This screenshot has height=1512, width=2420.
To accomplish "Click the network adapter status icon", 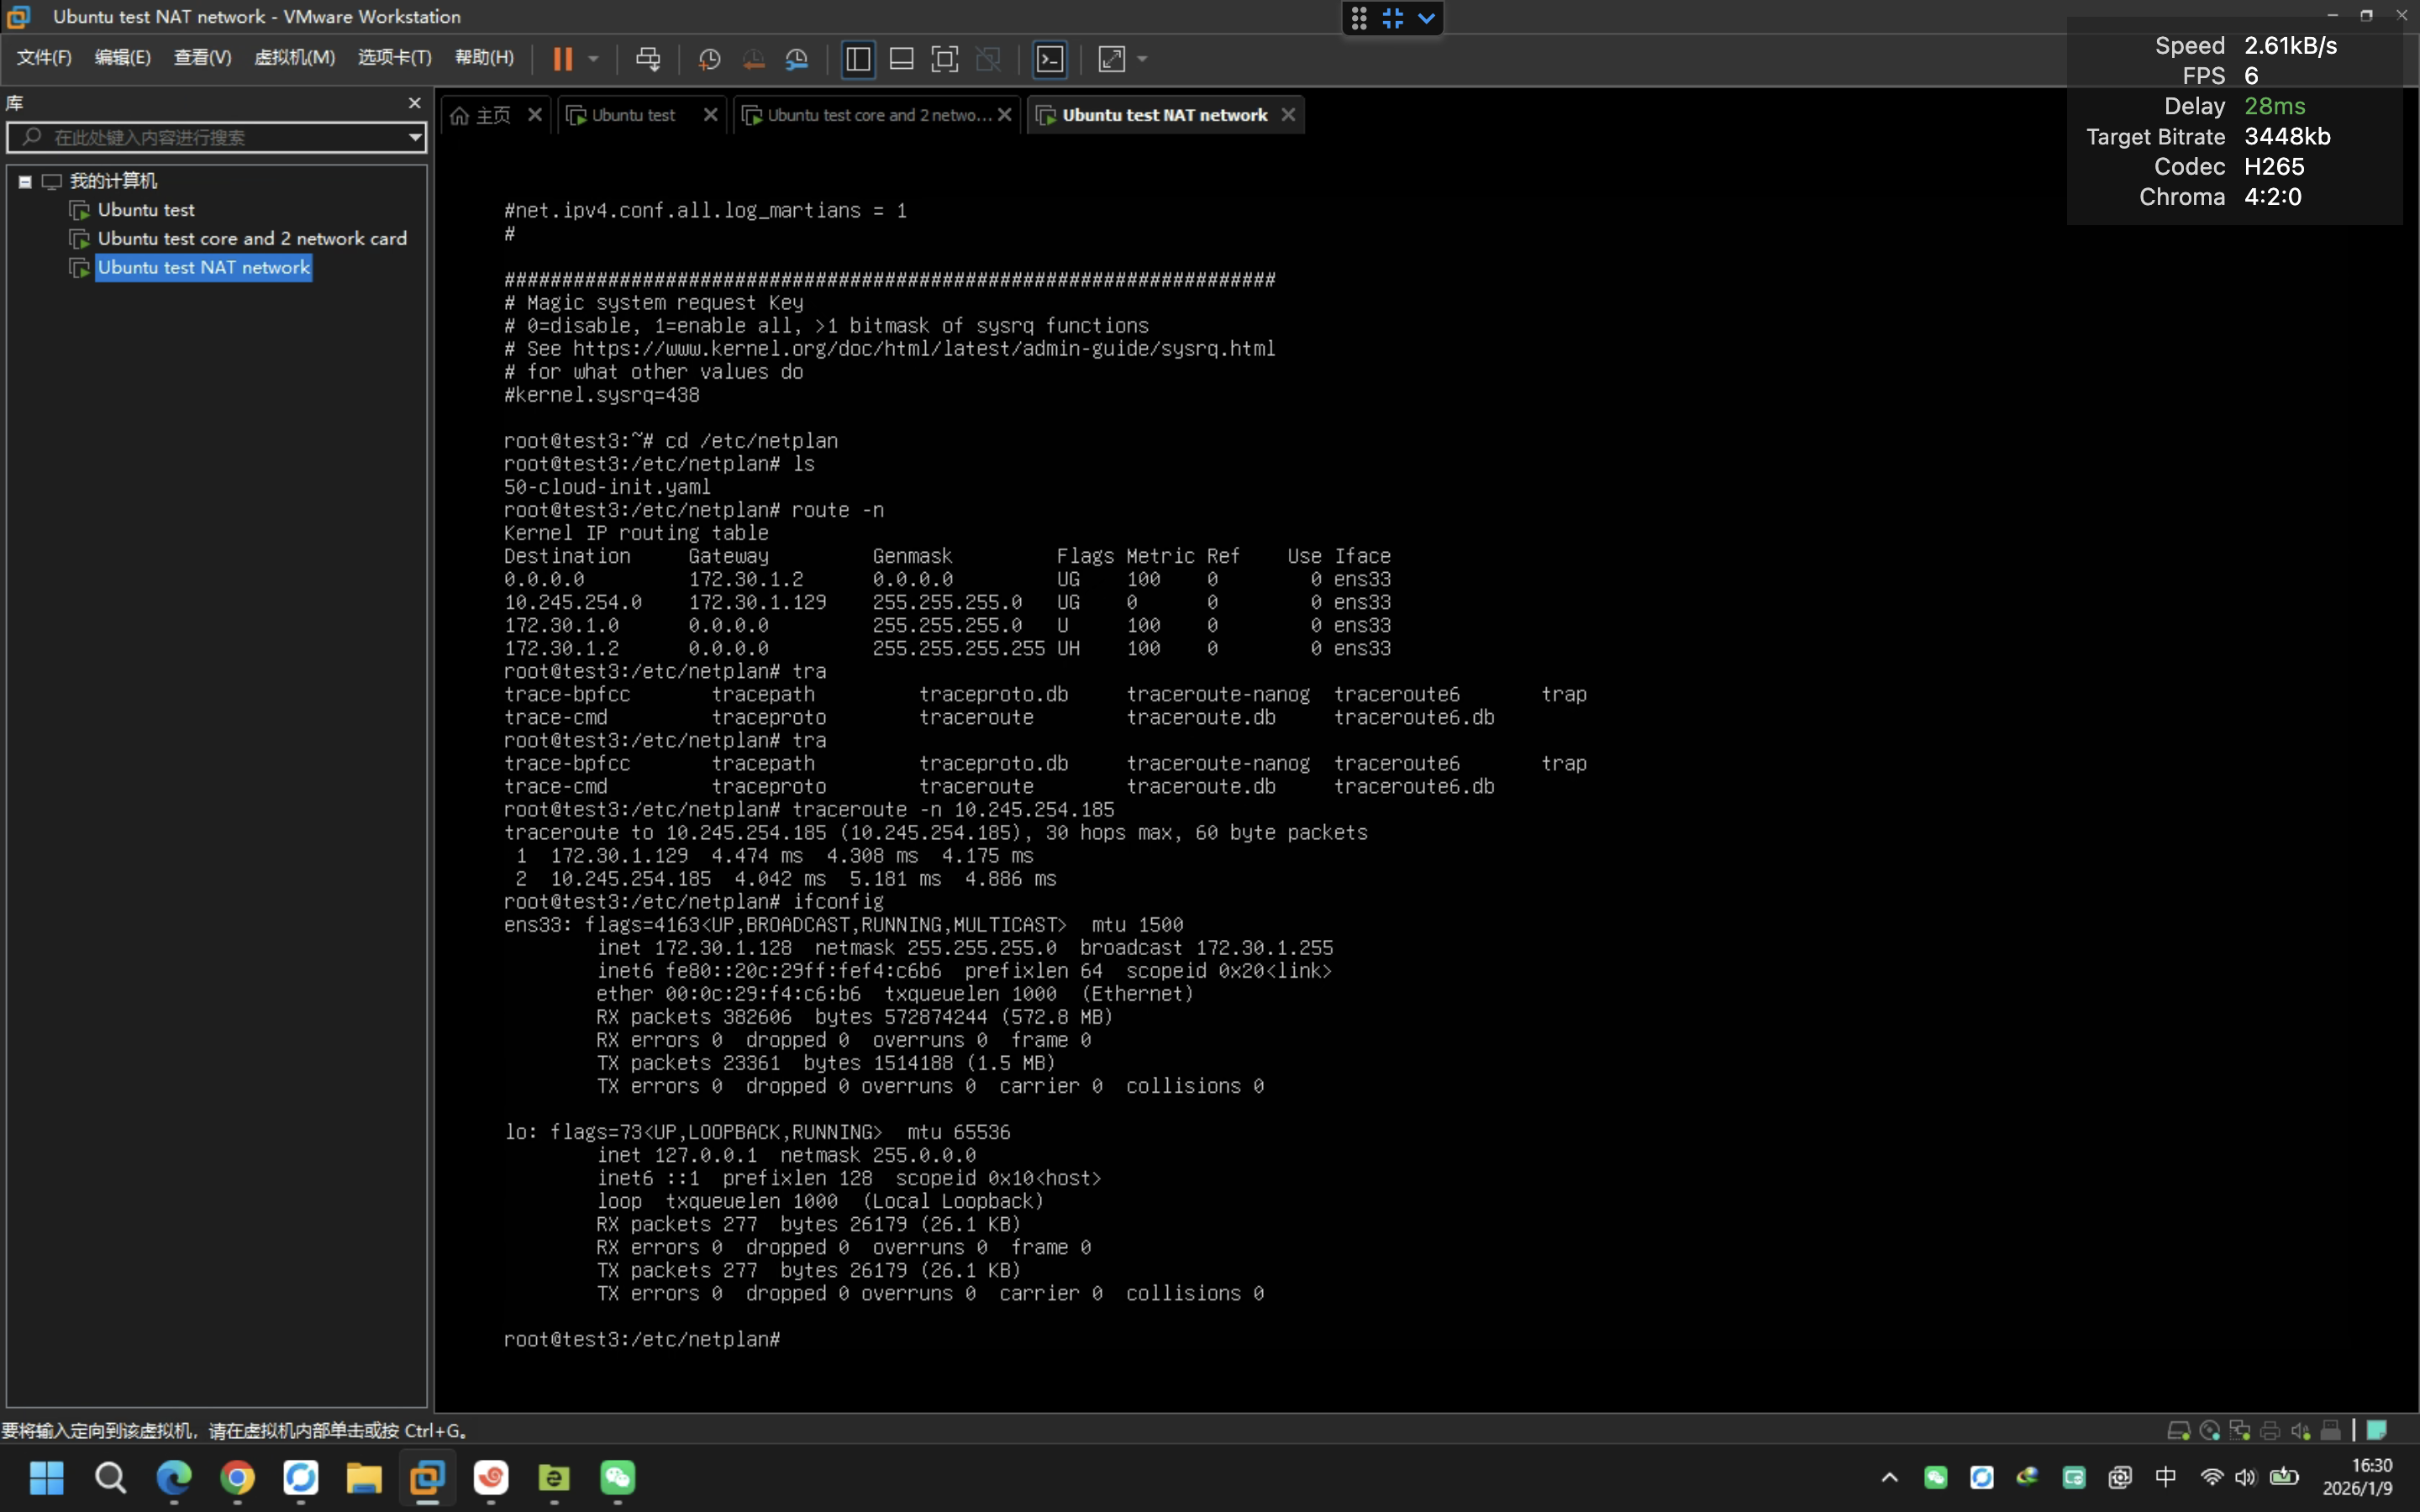I will pos(2240,1430).
